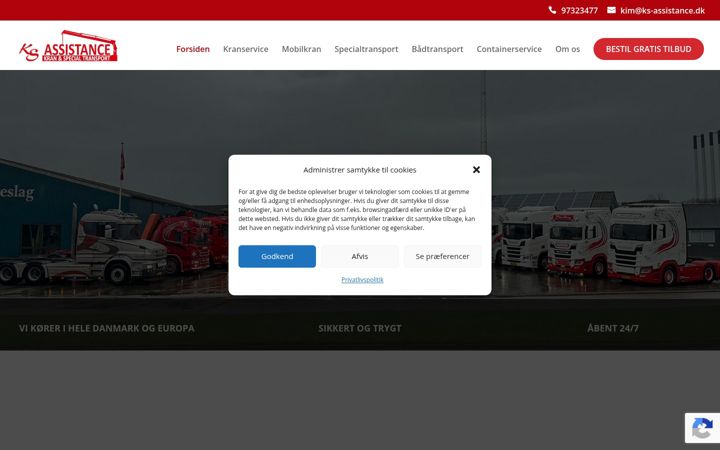Click 'Vi kører i hele Danmark og Europa' text
The height and width of the screenshot is (450, 720).
[107, 328]
